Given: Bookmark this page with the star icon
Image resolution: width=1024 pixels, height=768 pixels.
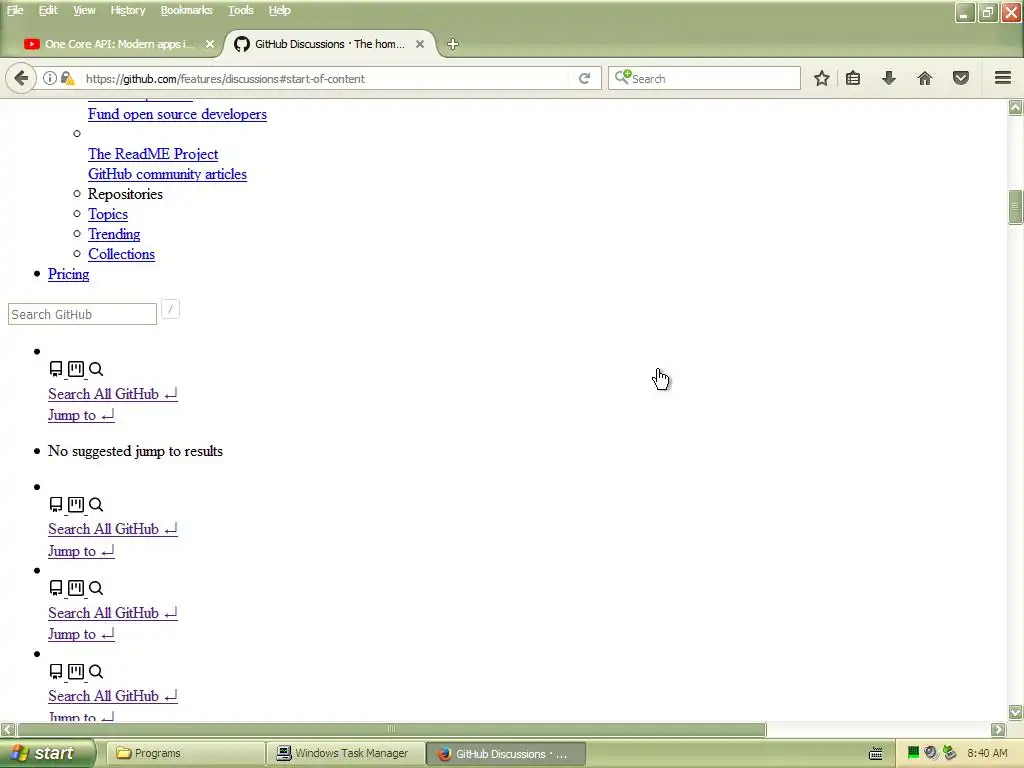Looking at the screenshot, I should (822, 78).
